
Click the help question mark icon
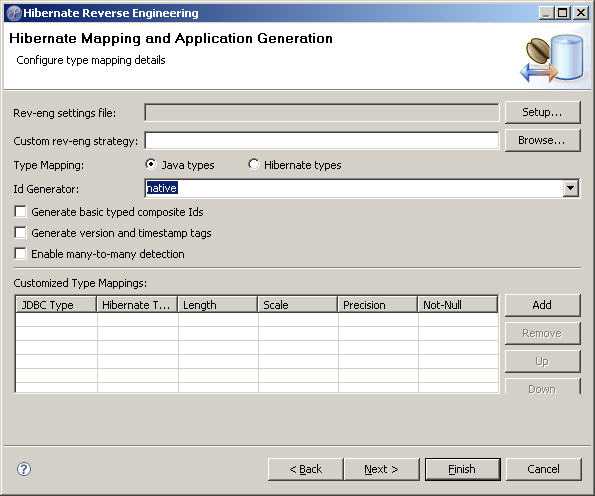pos(24,469)
